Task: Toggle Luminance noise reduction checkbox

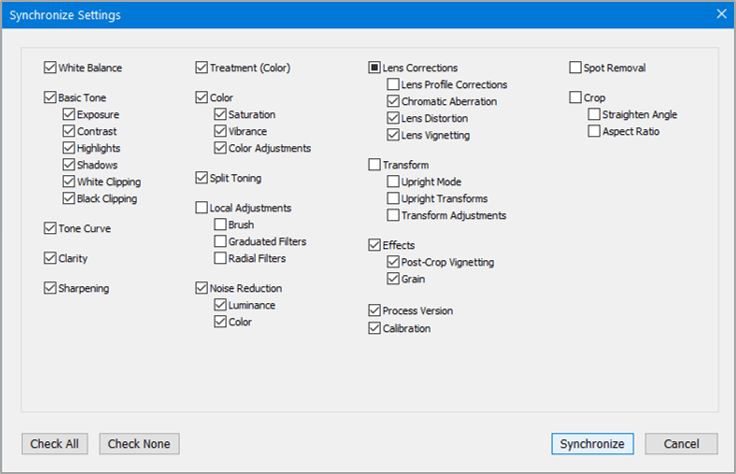Action: click(220, 305)
